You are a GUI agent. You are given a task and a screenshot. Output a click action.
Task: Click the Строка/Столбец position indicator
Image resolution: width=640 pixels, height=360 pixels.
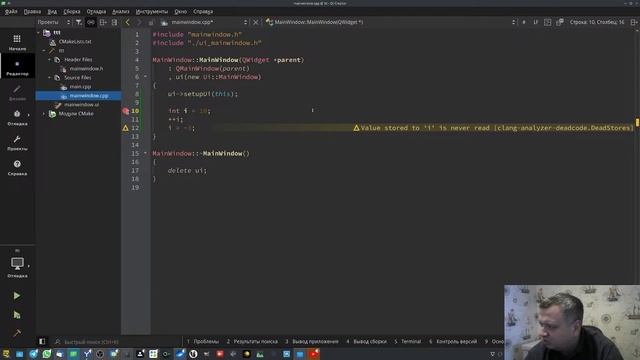click(597, 22)
